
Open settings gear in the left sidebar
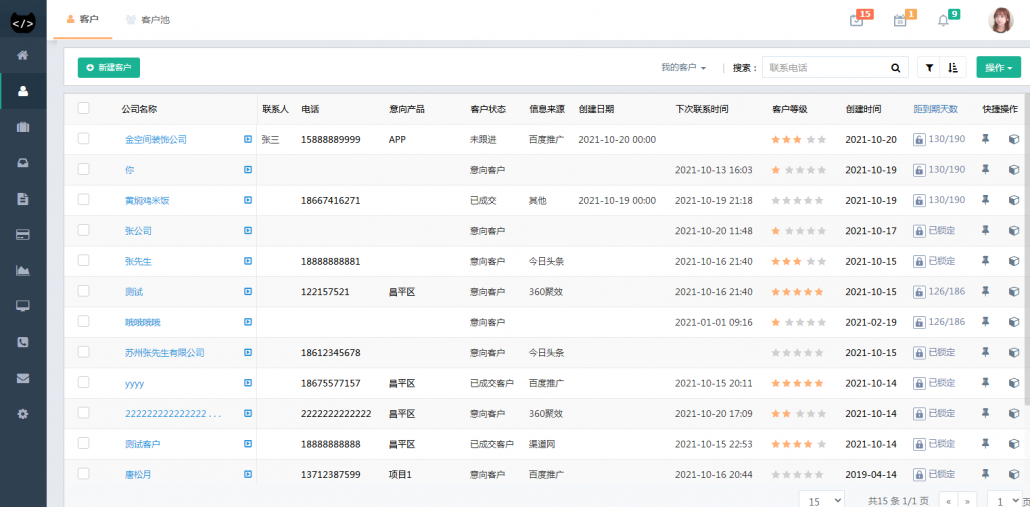[x=22, y=414]
